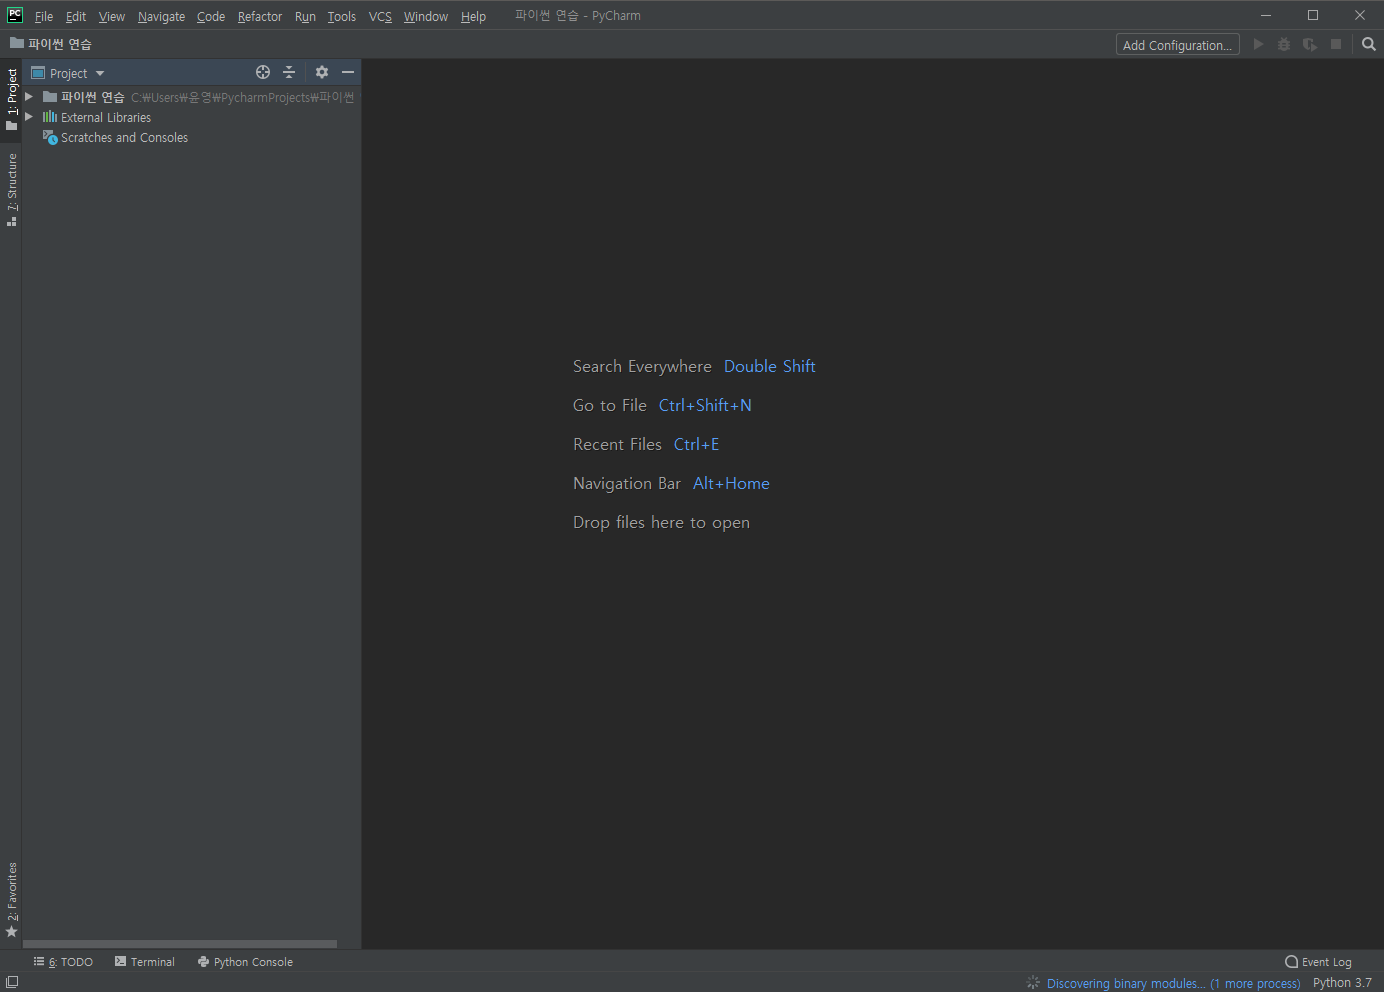The image size is (1384, 992).
Task: Select External Libraries in project tree
Action: tap(106, 118)
